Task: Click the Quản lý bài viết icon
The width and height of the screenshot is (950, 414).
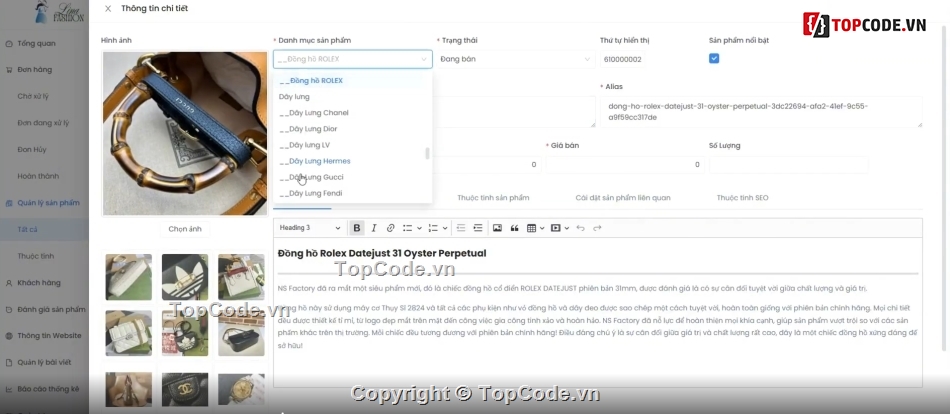Action: [x=9, y=362]
